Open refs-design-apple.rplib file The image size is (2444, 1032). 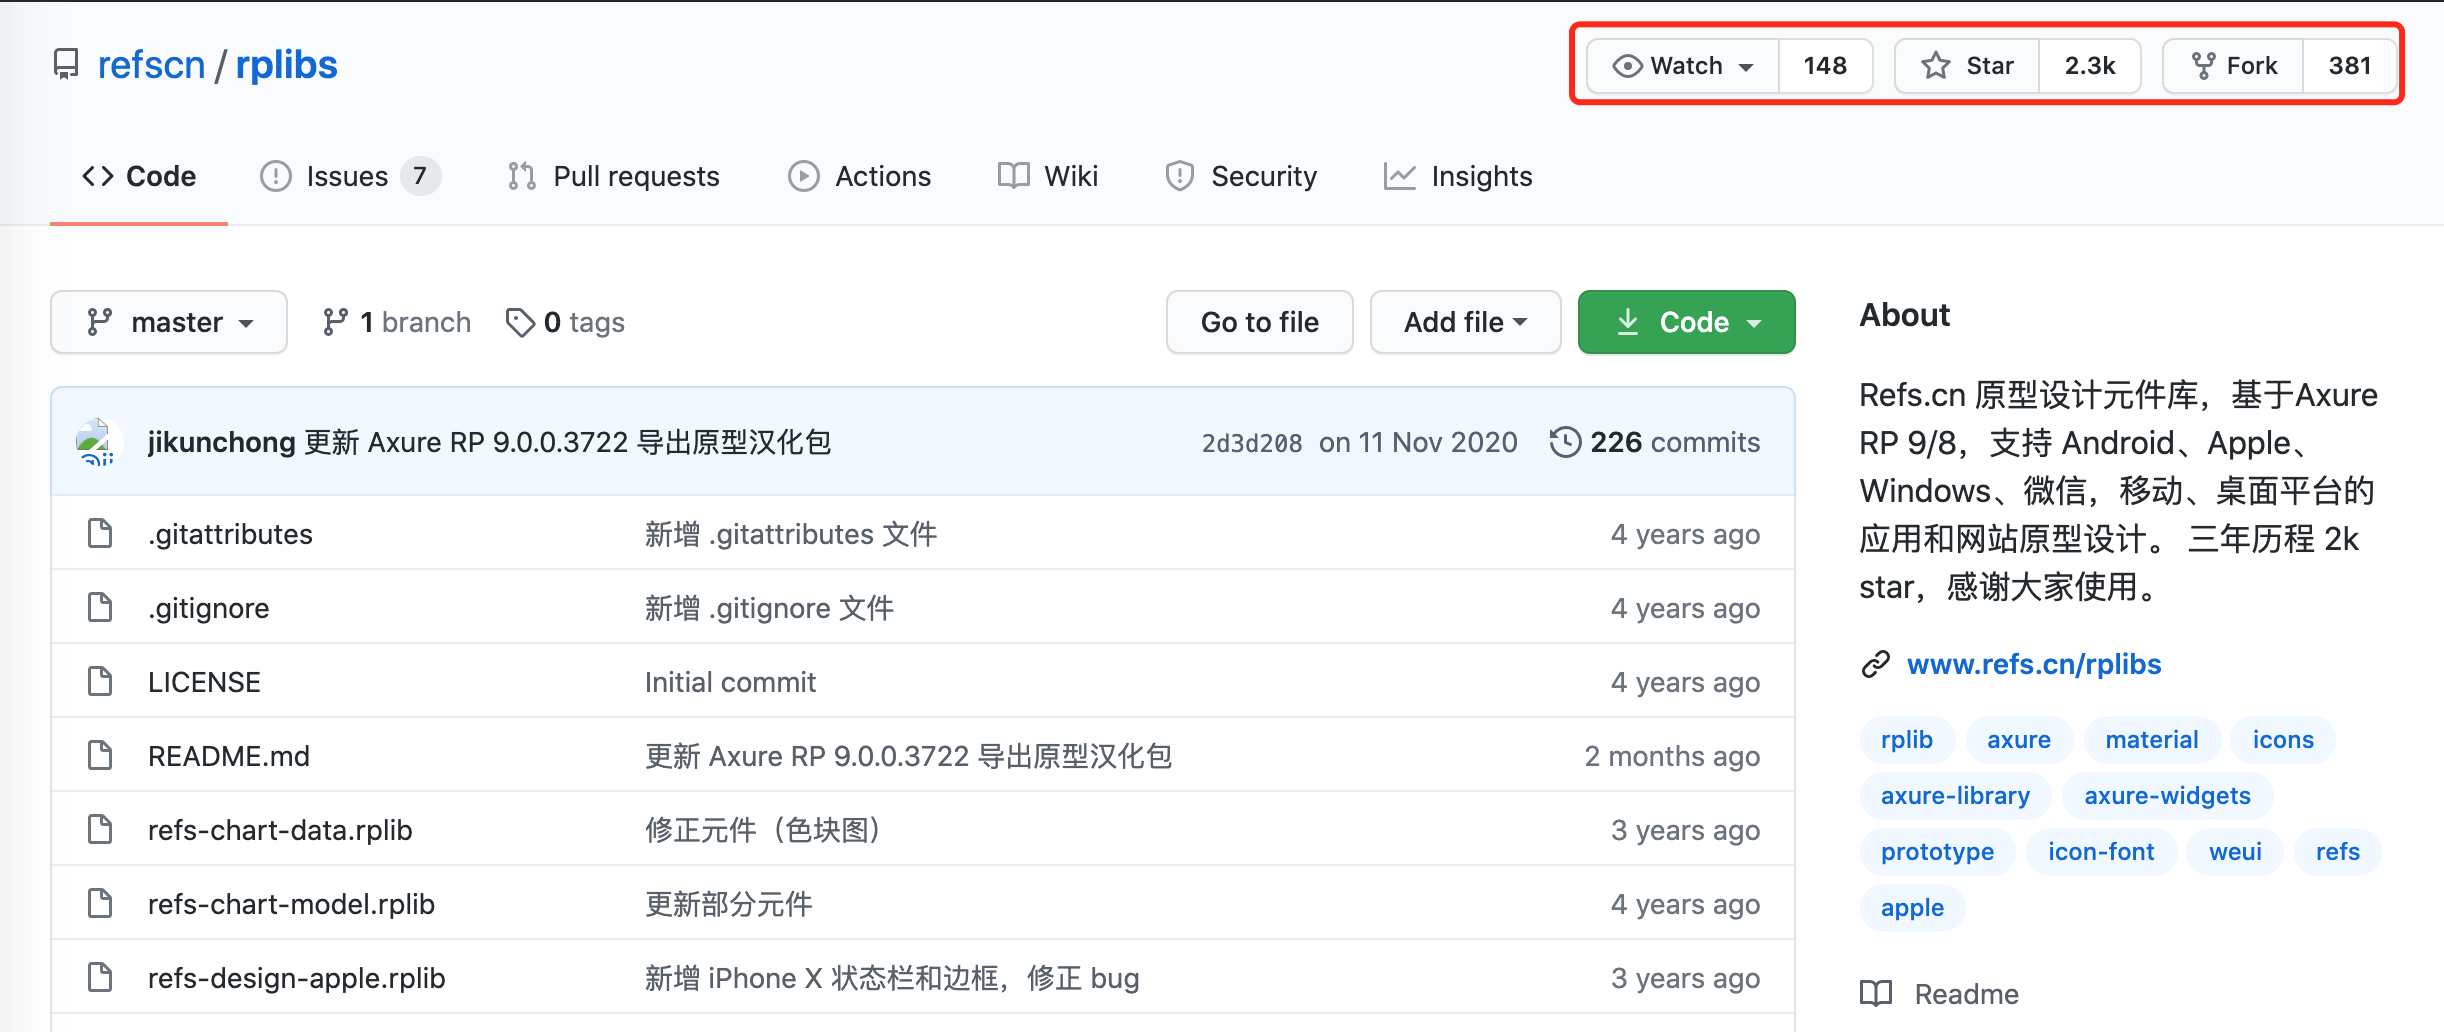[297, 978]
